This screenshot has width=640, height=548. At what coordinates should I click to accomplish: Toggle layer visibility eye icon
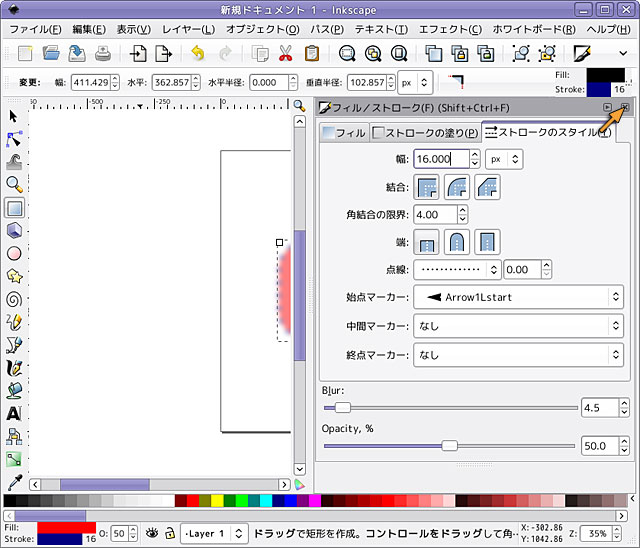[153, 534]
